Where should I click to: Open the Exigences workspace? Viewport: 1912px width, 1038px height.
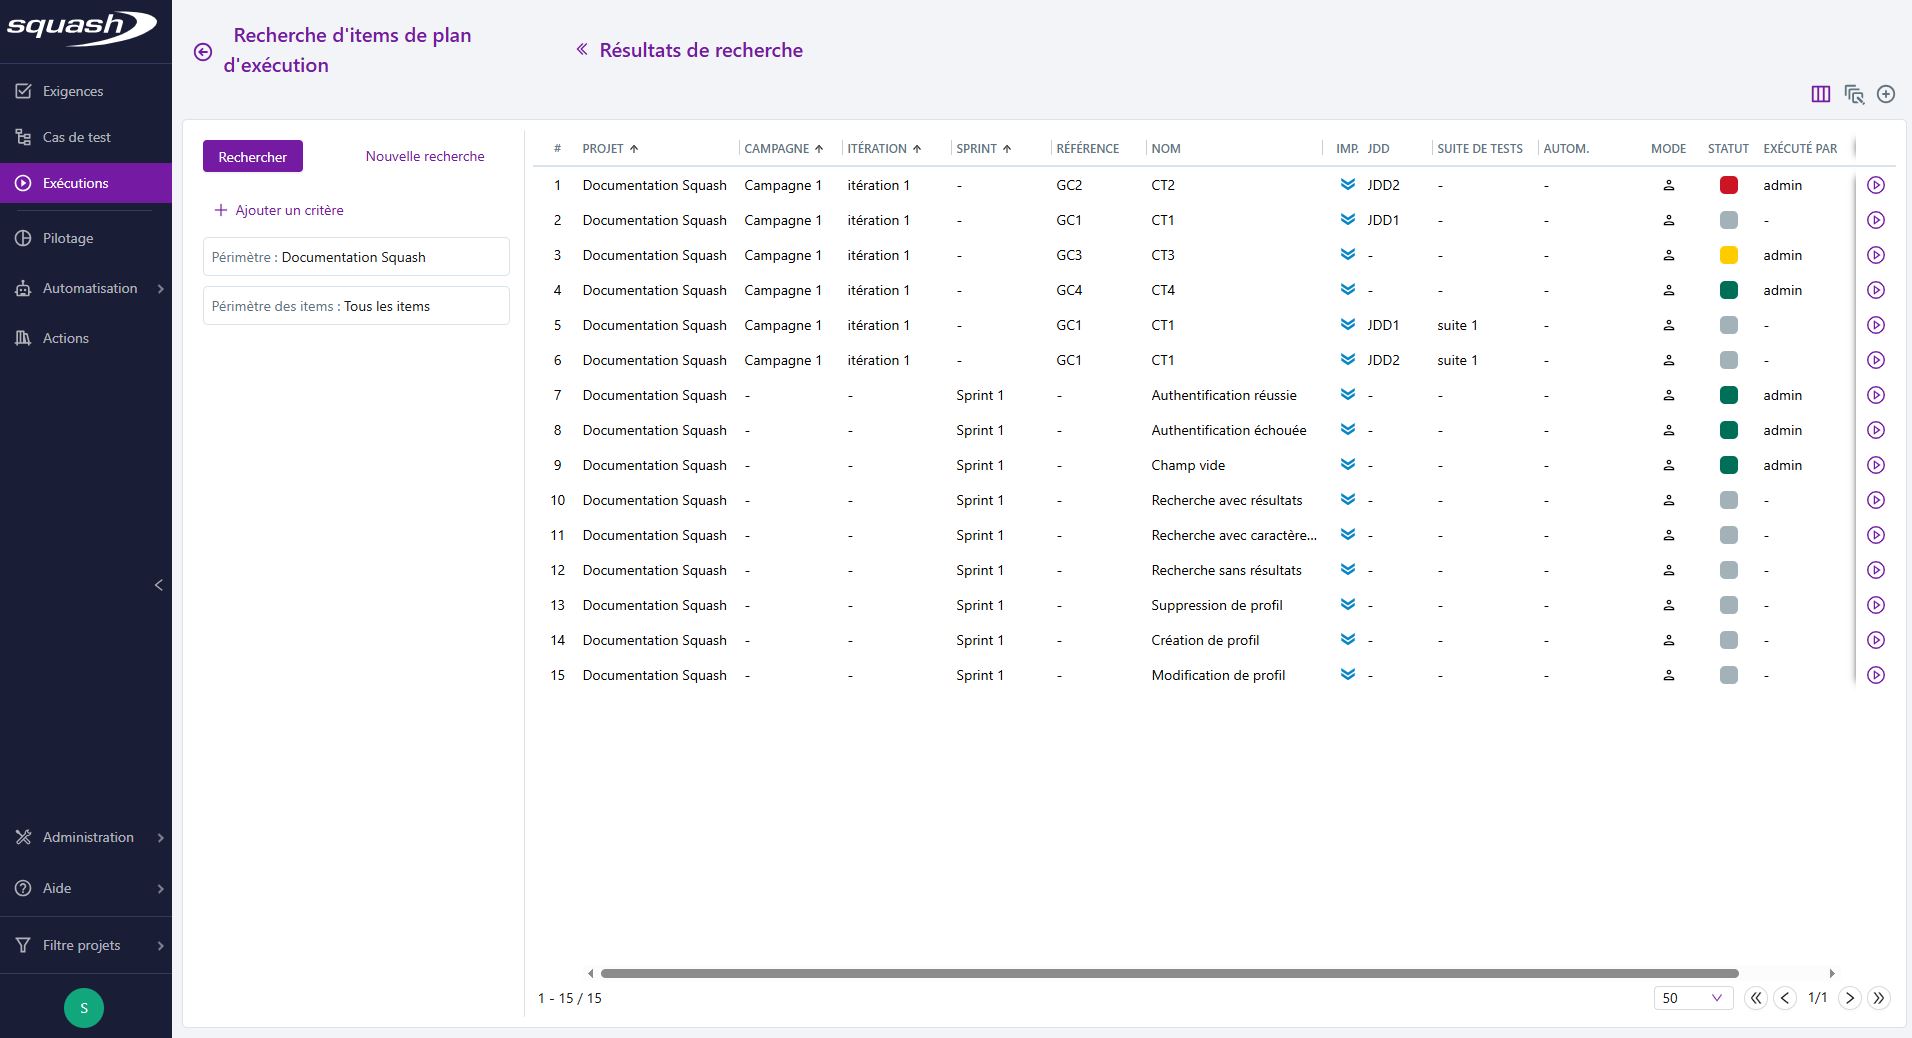coord(73,91)
